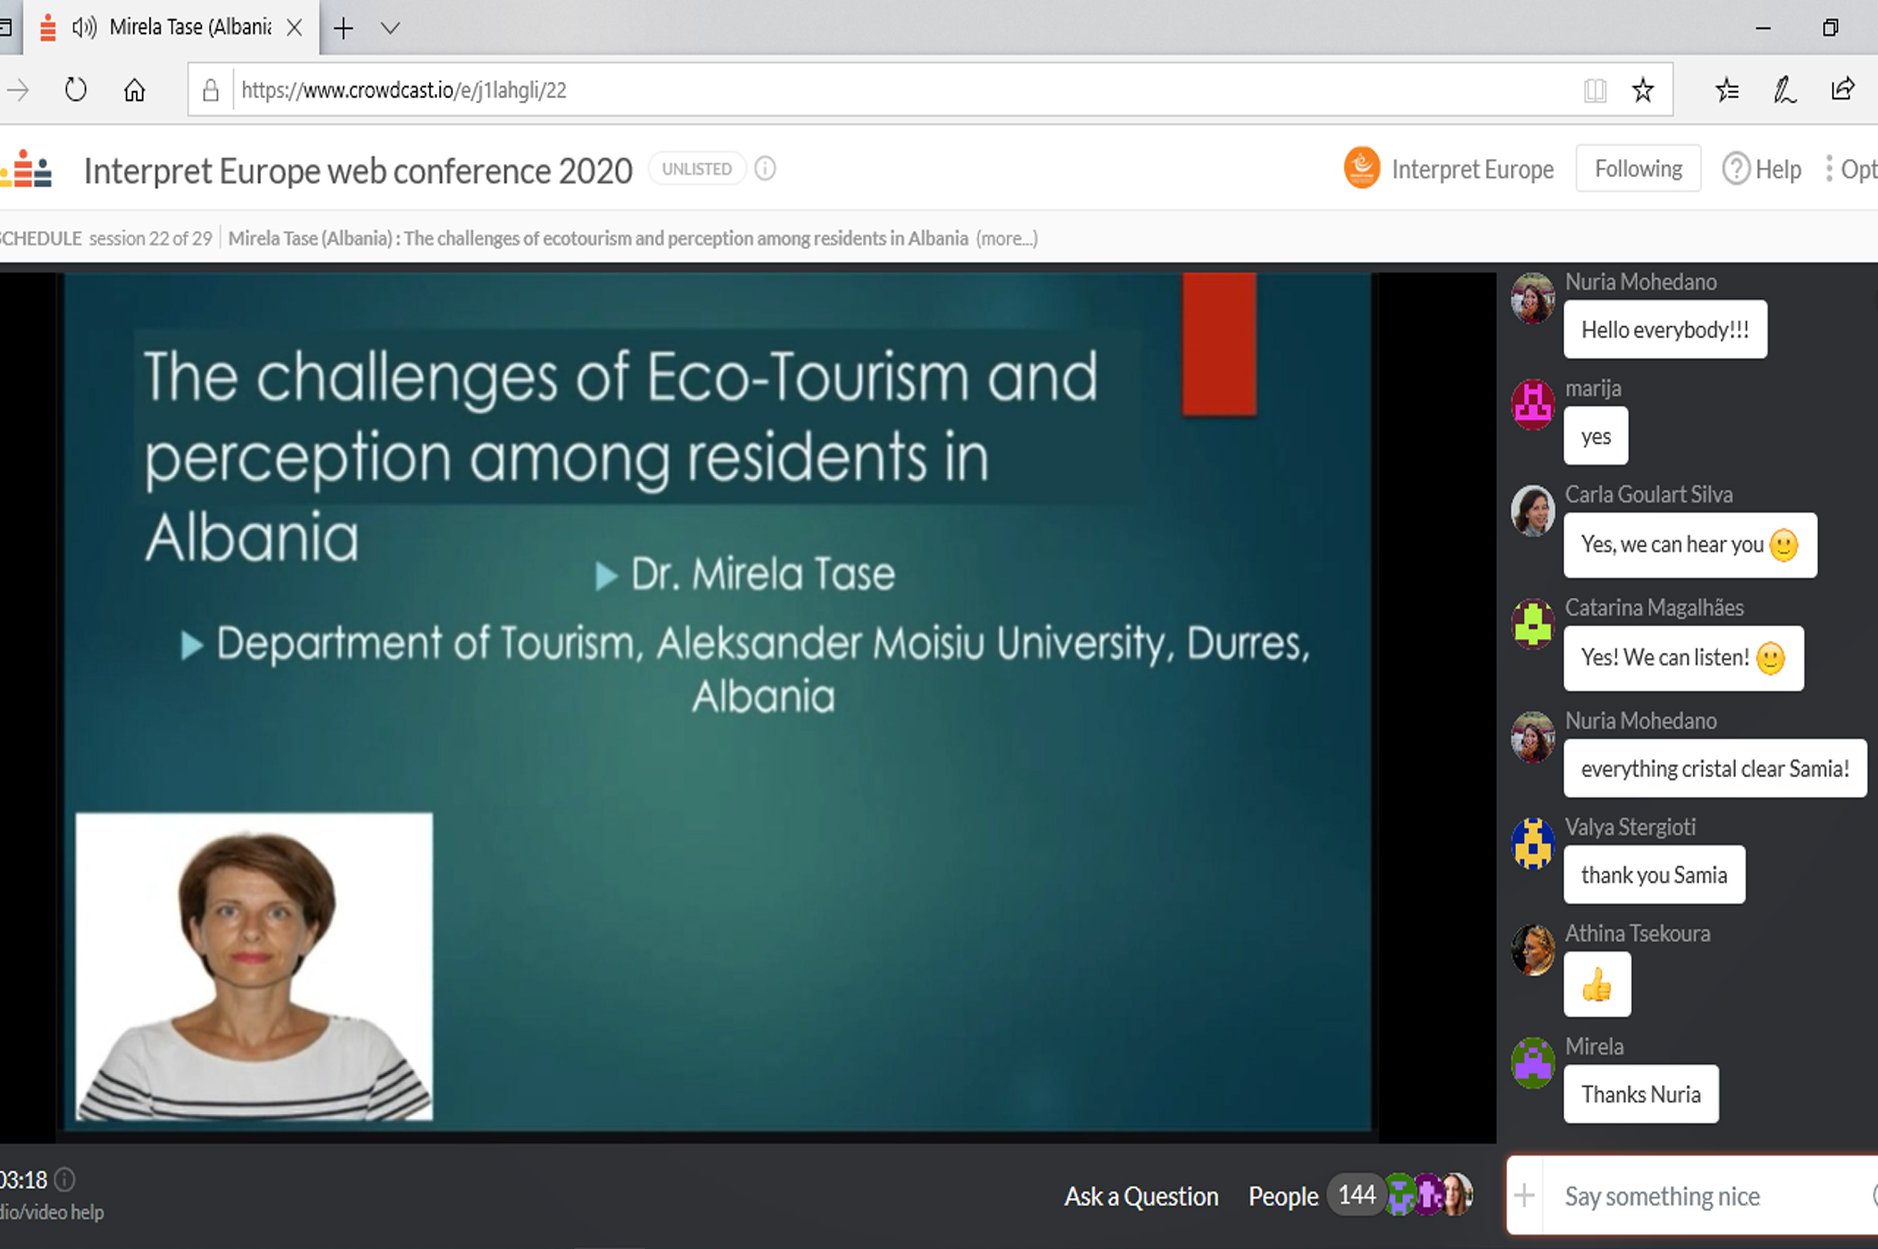Click the site security lock icon

pyautogui.click(x=211, y=91)
